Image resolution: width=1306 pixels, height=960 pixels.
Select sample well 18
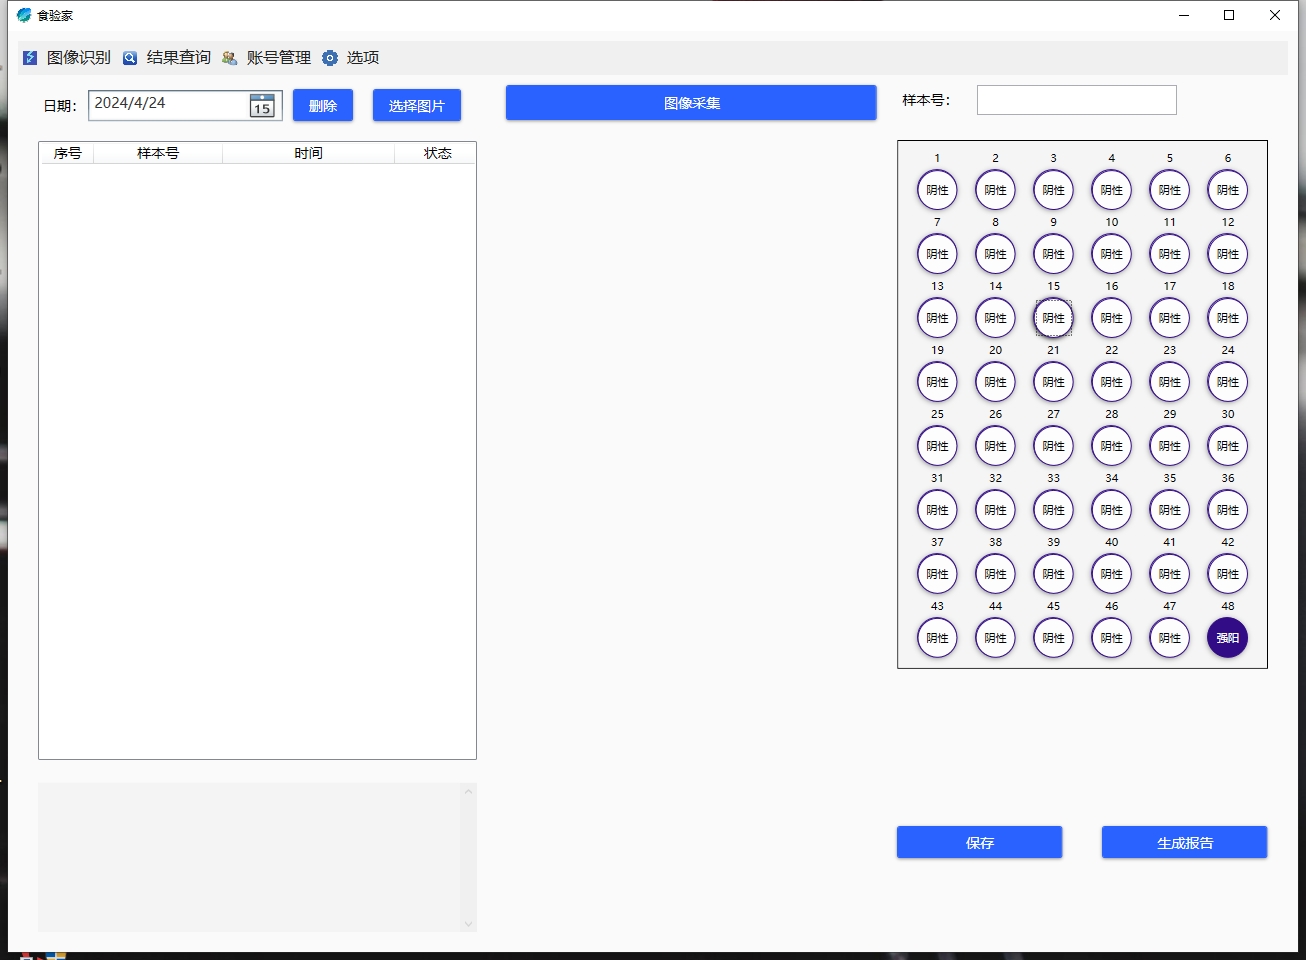click(x=1228, y=318)
